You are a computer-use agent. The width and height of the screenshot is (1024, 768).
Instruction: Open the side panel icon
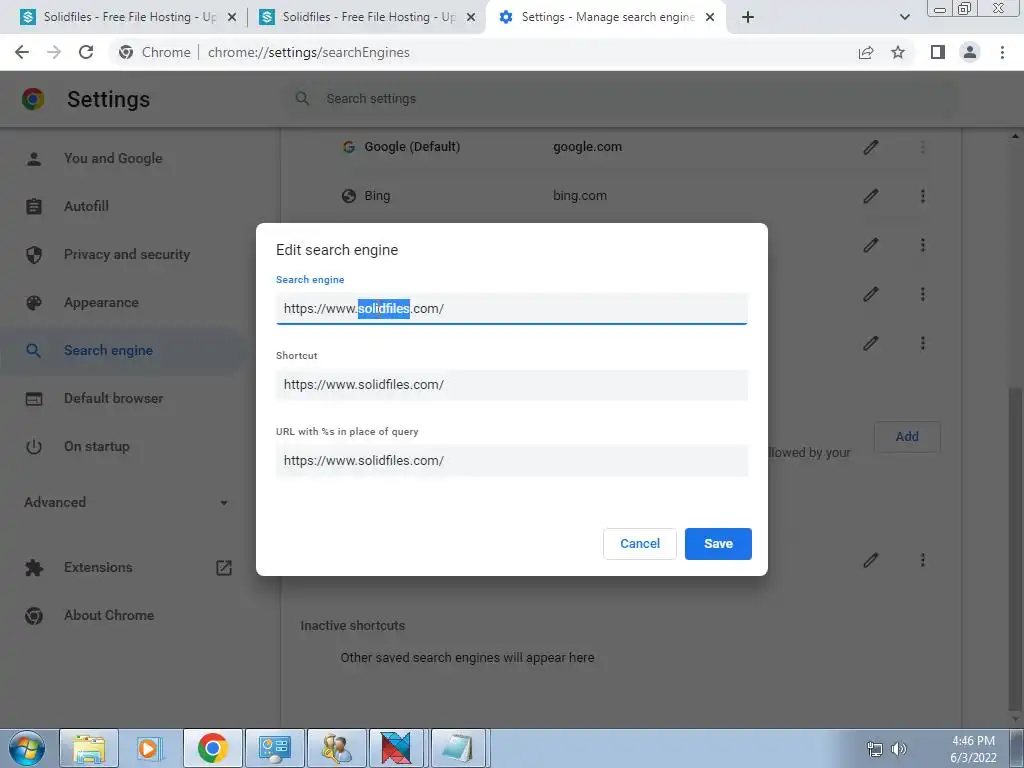[938, 52]
